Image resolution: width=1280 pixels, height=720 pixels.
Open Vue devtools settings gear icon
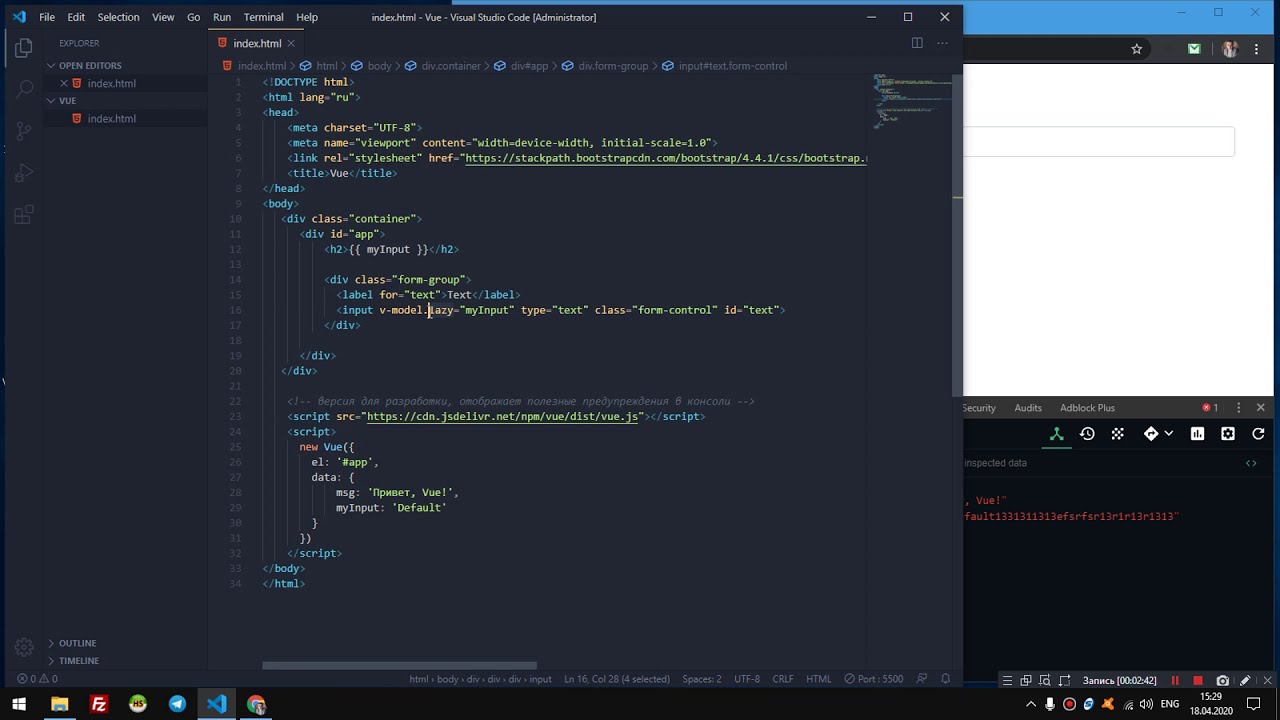[x=1228, y=433]
